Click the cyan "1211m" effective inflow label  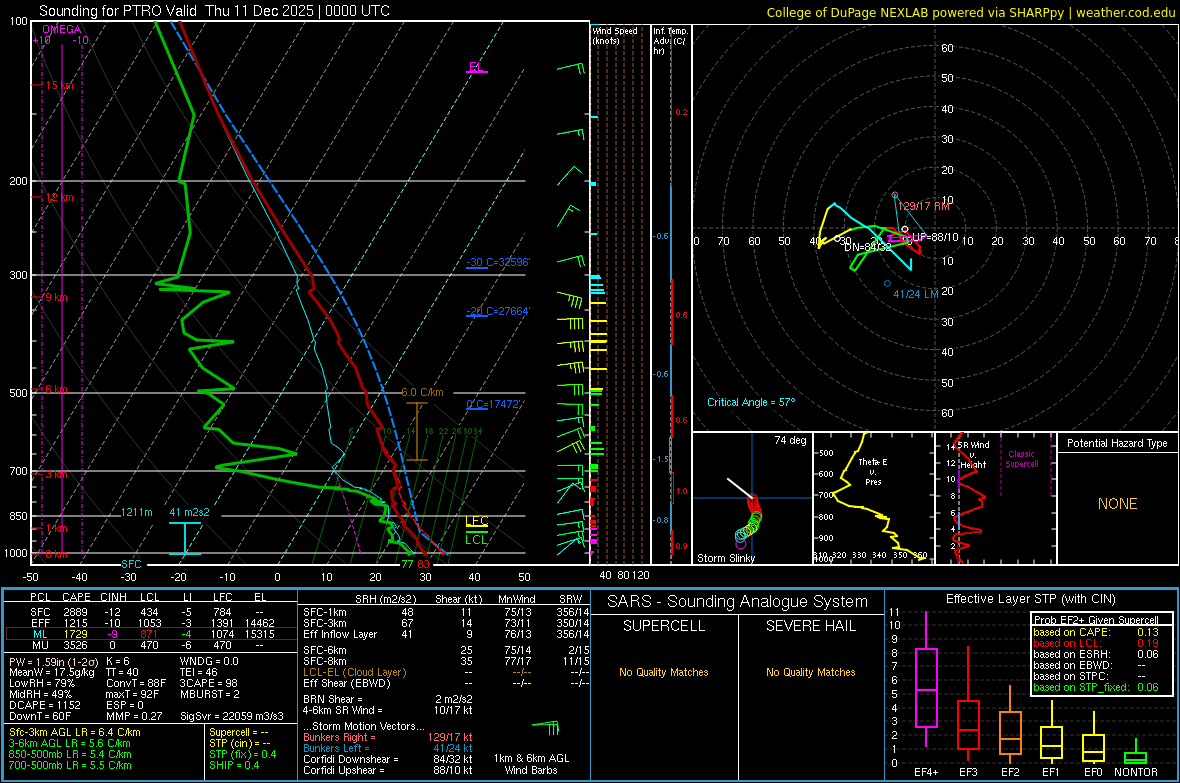click(x=137, y=512)
